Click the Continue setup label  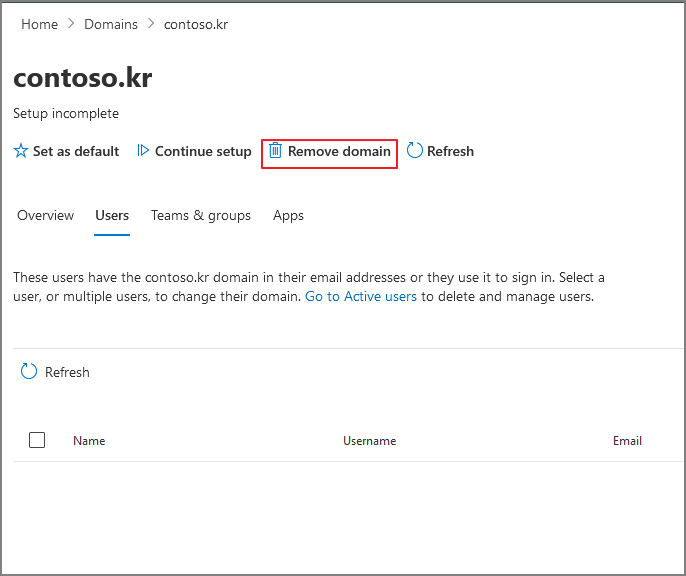pyautogui.click(x=203, y=151)
